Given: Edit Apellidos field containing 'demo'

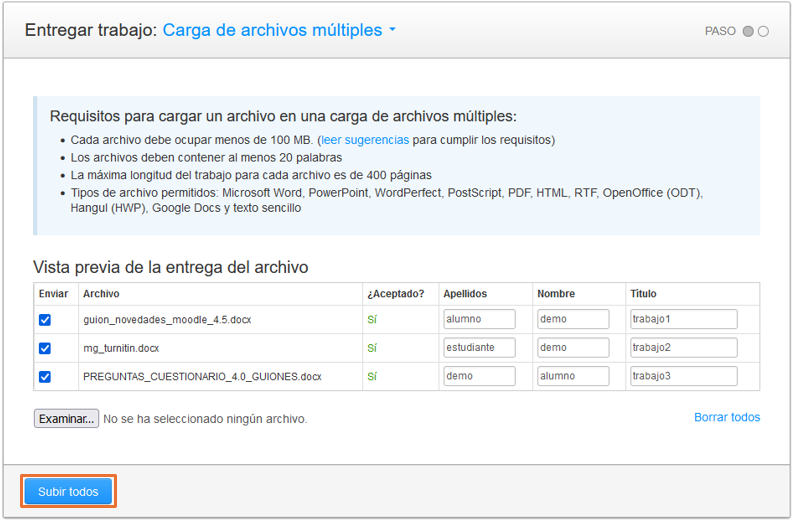Looking at the screenshot, I should (479, 376).
